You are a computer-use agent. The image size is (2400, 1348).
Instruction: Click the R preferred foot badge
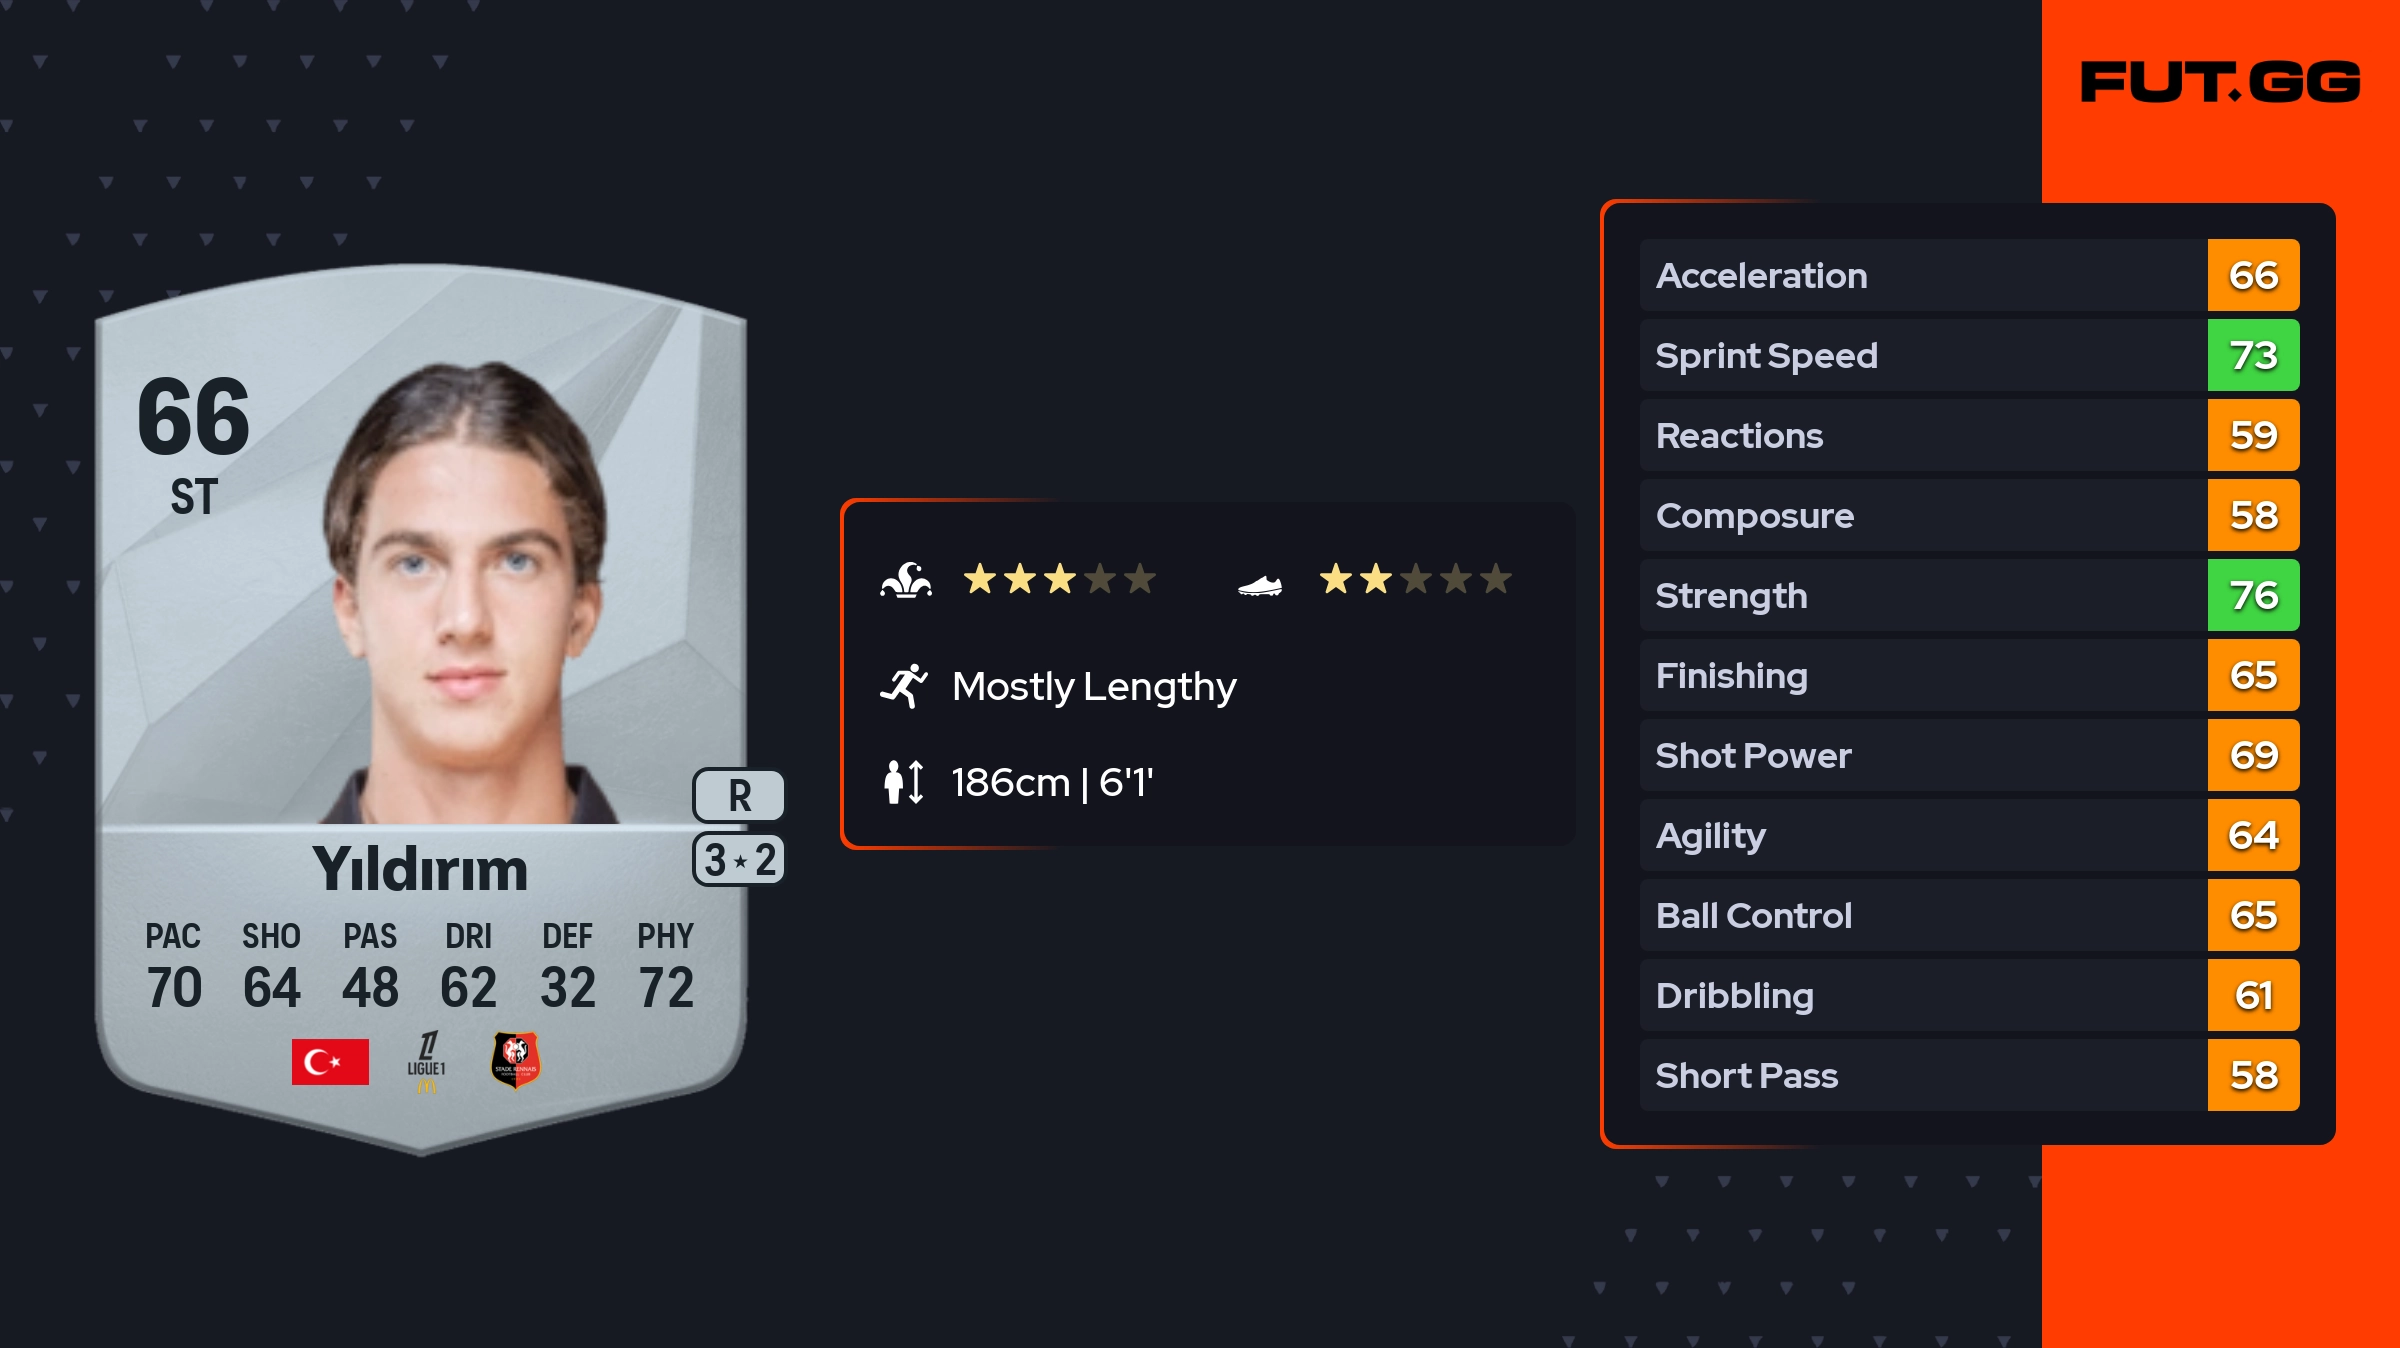point(739,796)
